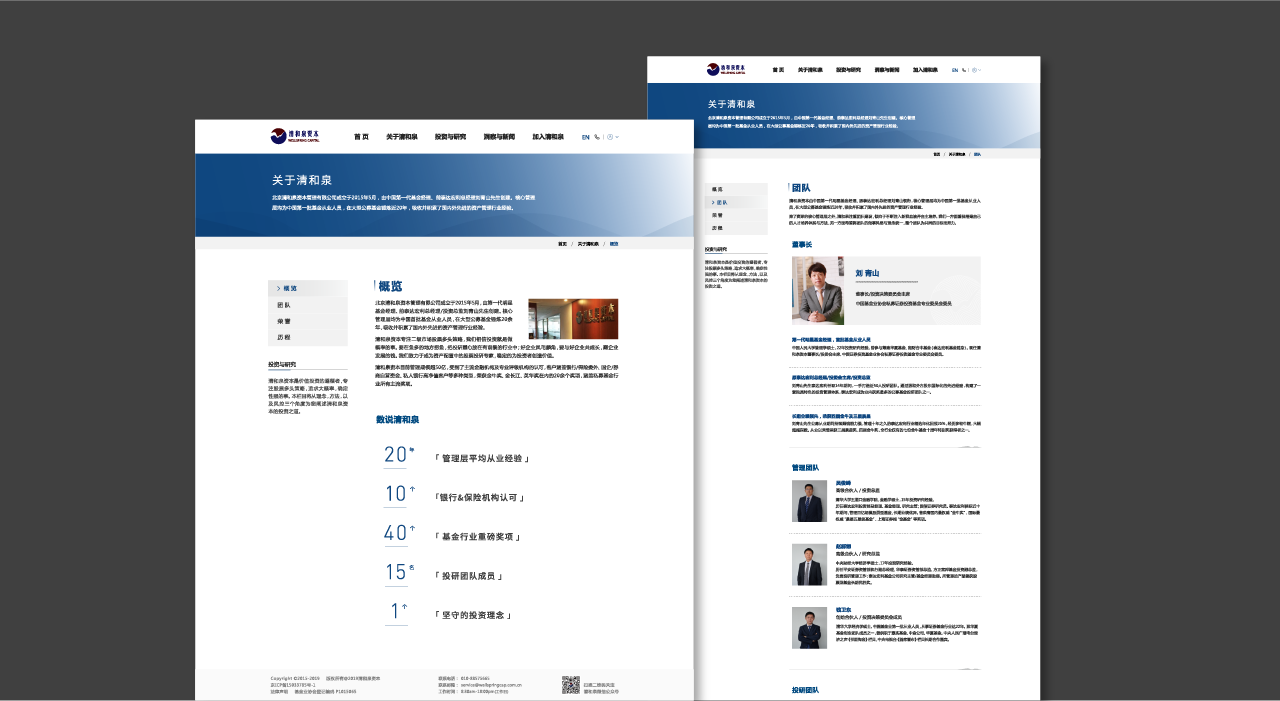Screen dimensions: 1280x701
Task: Switch to EN language on the overview page
Action: [x=586, y=137]
